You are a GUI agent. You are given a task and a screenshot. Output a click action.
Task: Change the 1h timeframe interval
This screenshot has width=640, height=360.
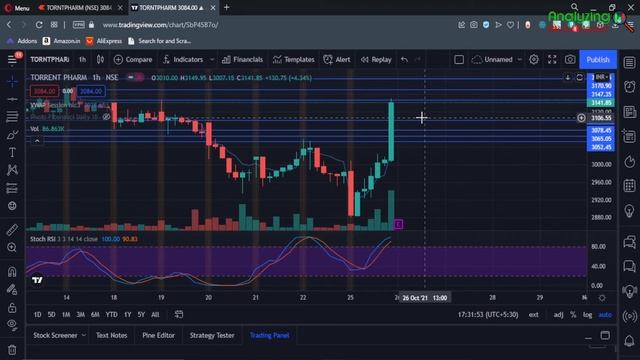(x=82, y=60)
